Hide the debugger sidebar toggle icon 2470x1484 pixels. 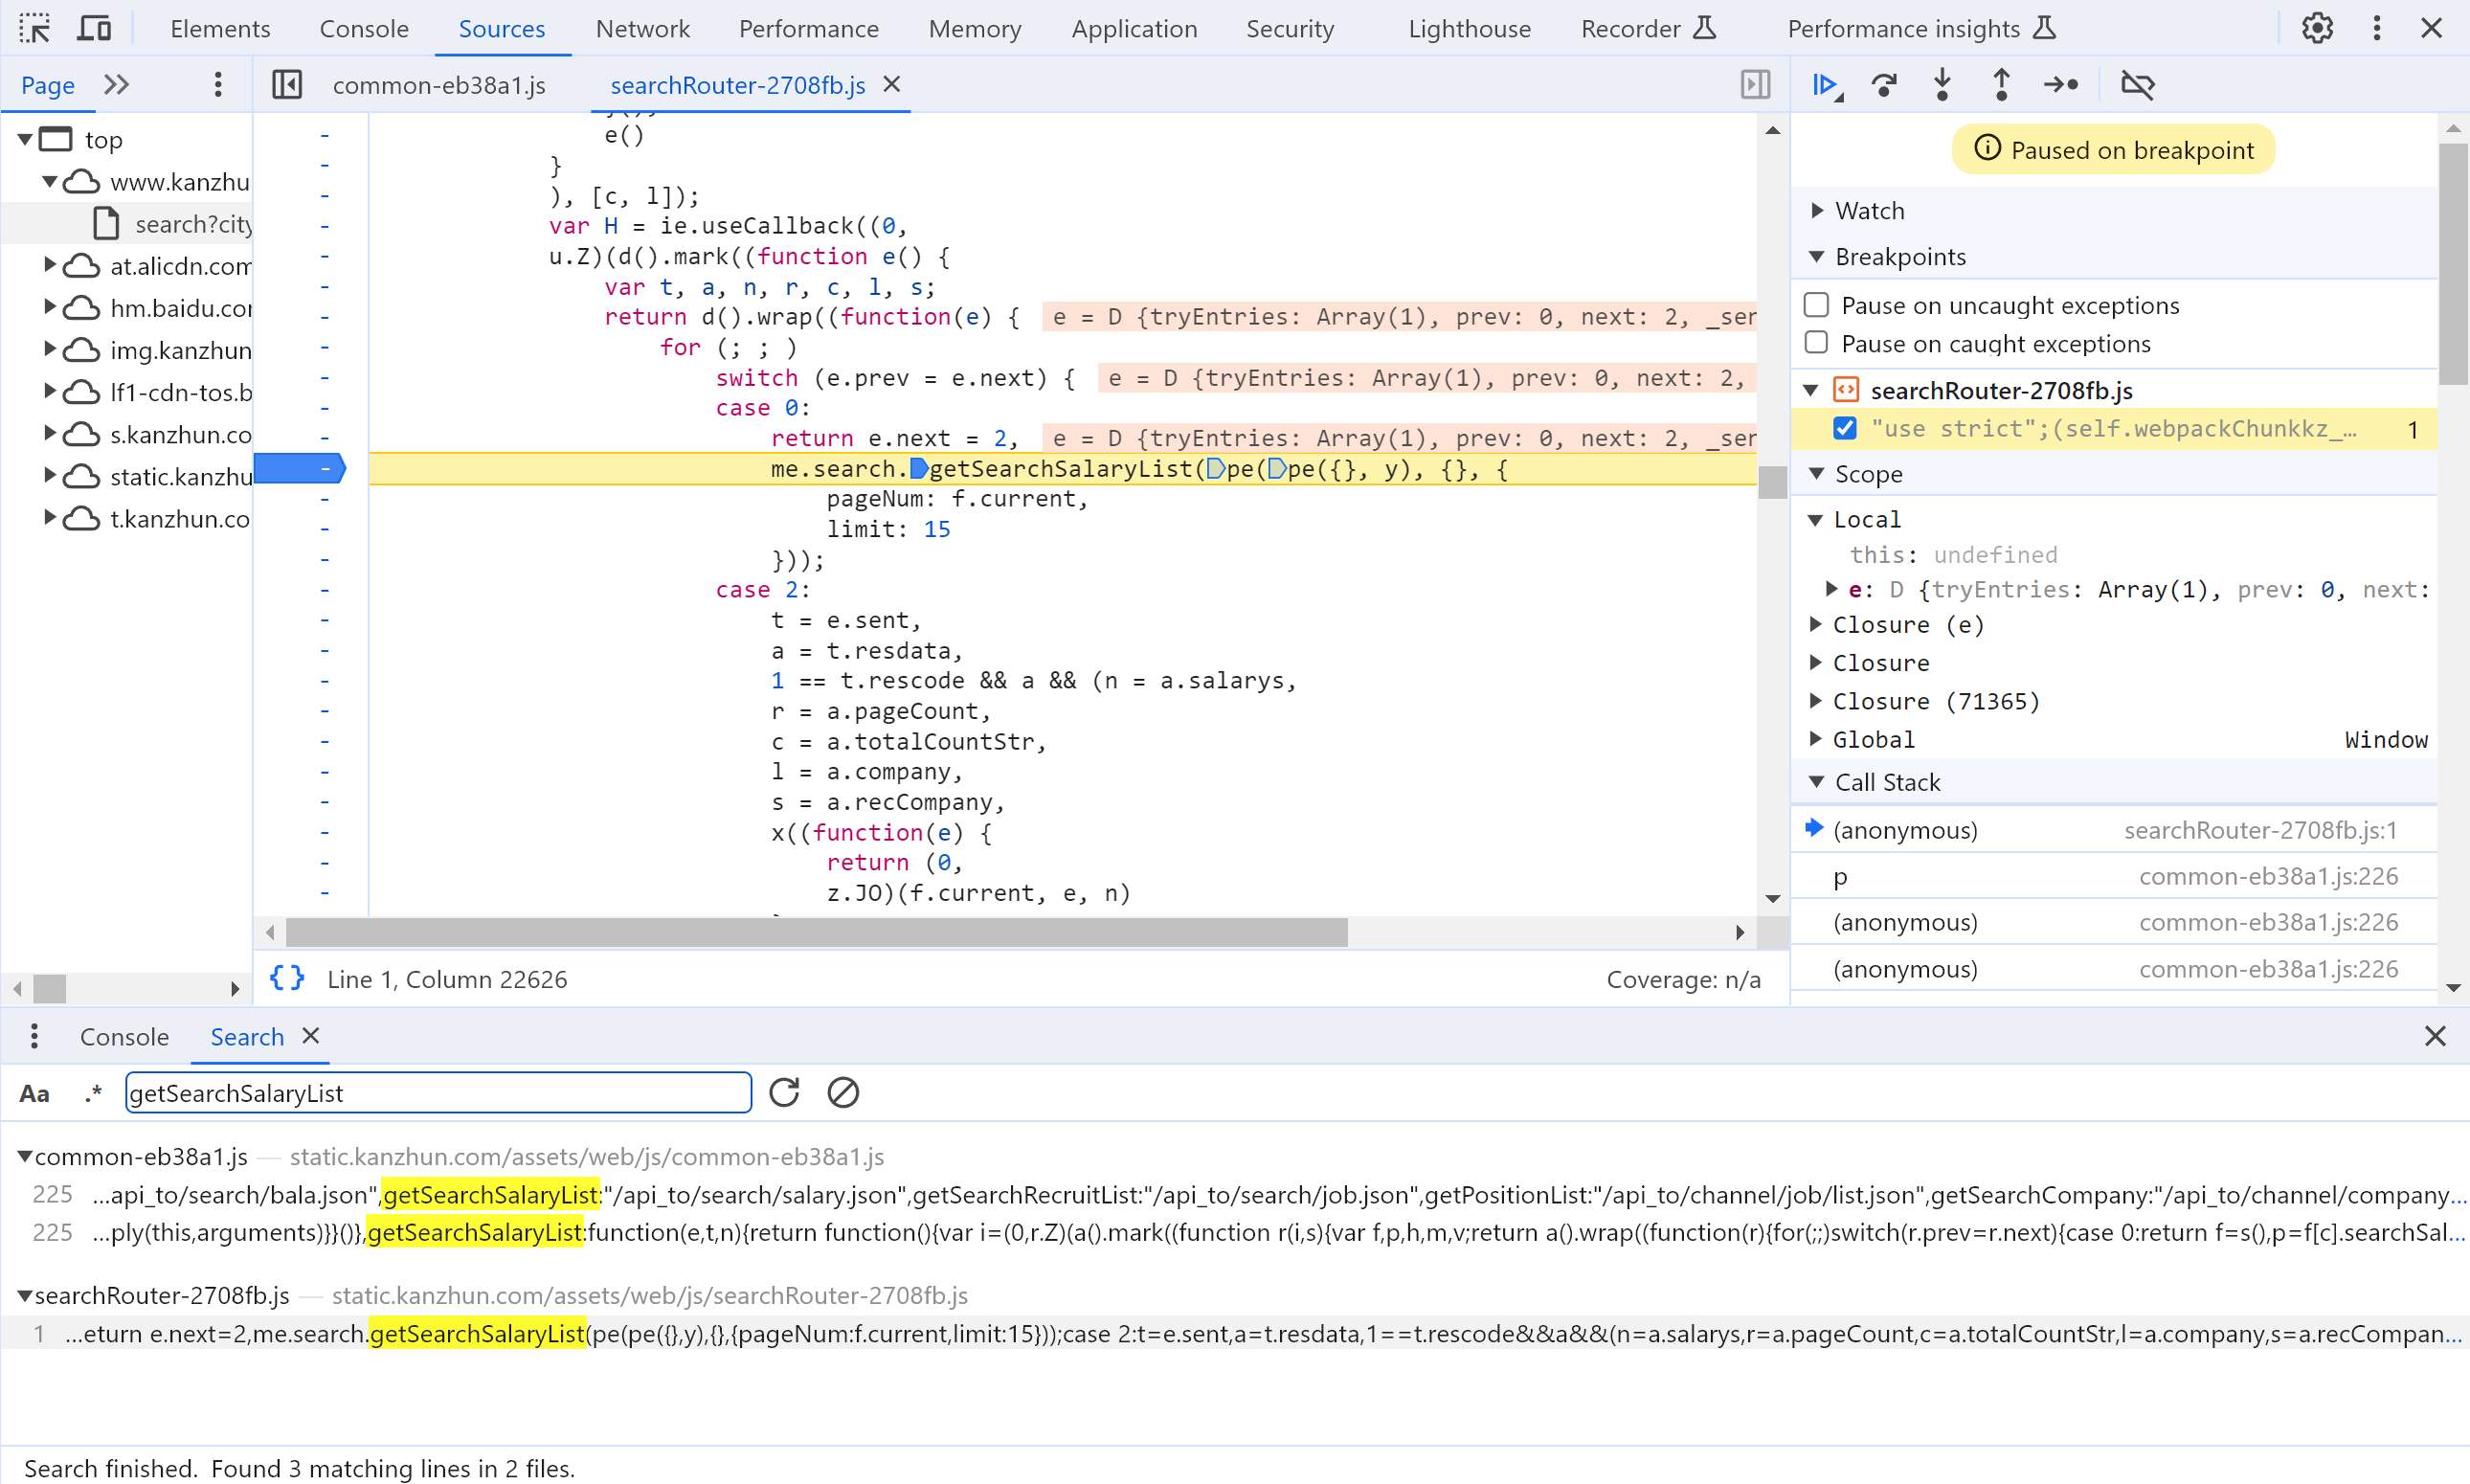pos(1755,85)
